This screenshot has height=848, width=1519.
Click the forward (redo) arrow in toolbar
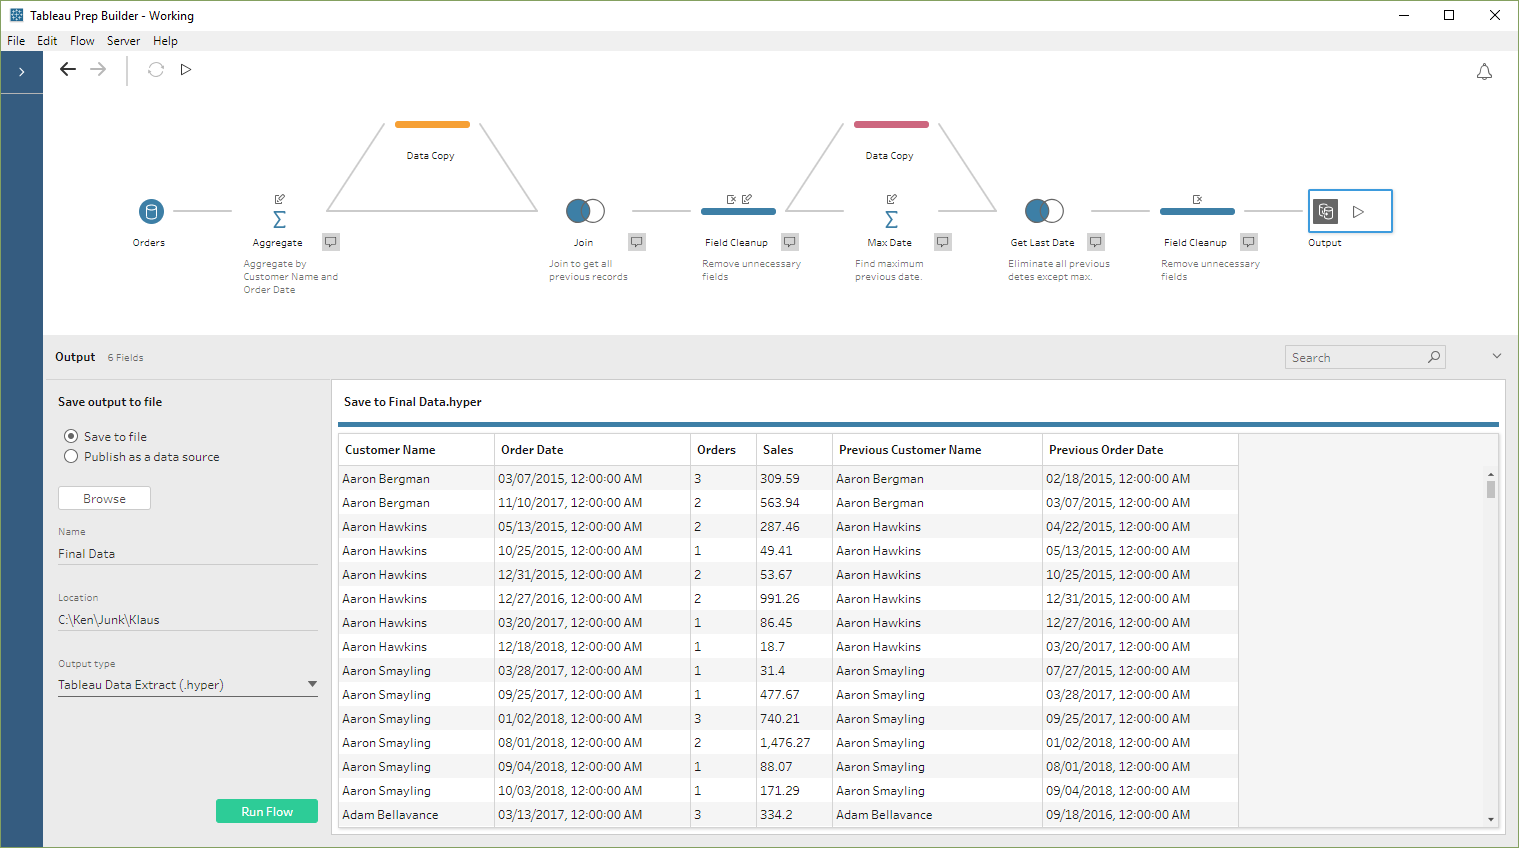click(98, 69)
